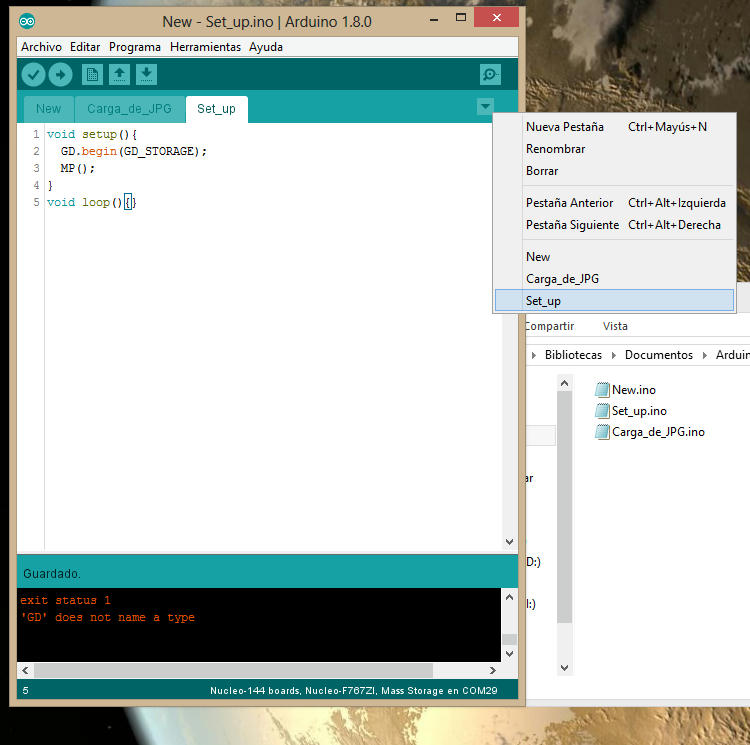Click the console horizontal scroll-right arrow
This screenshot has height=745, width=750.
point(493,670)
